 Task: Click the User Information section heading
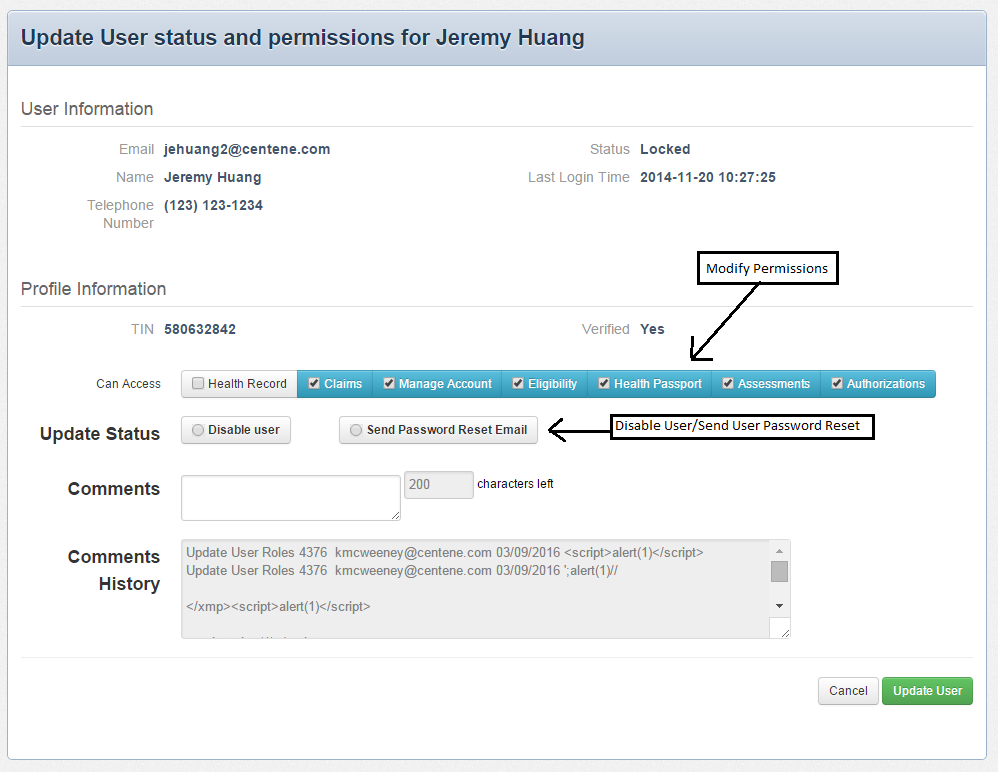coord(87,109)
